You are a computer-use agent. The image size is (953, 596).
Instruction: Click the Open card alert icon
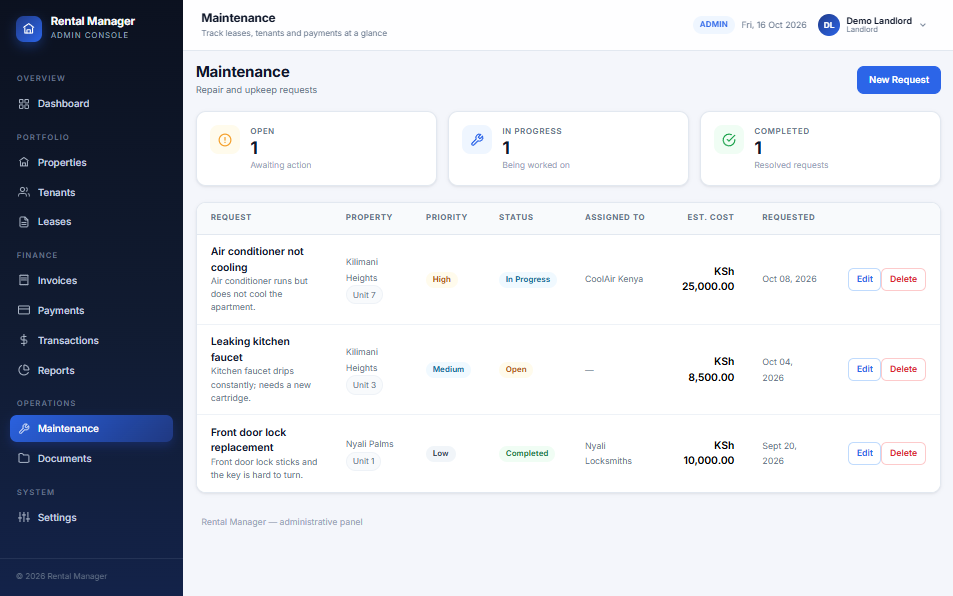[x=225, y=140]
